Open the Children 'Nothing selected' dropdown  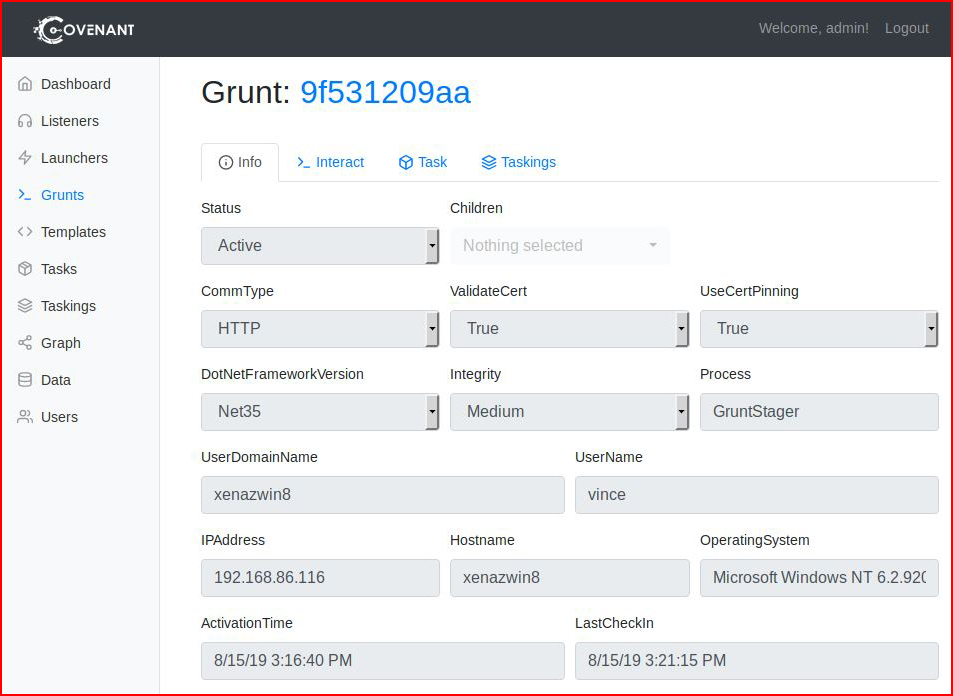pyautogui.click(x=559, y=246)
